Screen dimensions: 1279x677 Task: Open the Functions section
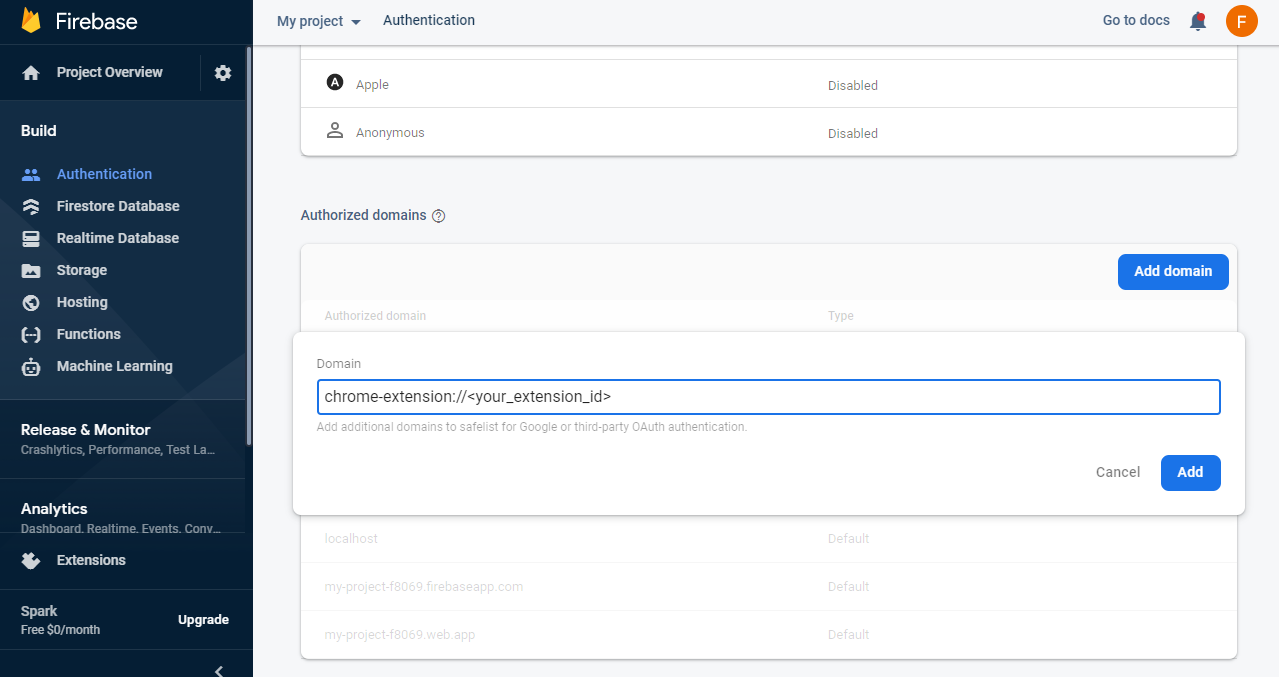click(88, 334)
